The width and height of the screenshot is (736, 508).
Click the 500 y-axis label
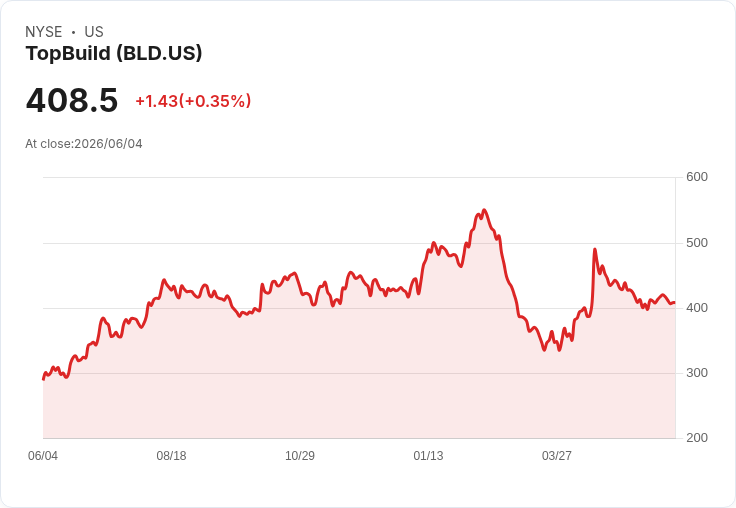[x=697, y=243]
